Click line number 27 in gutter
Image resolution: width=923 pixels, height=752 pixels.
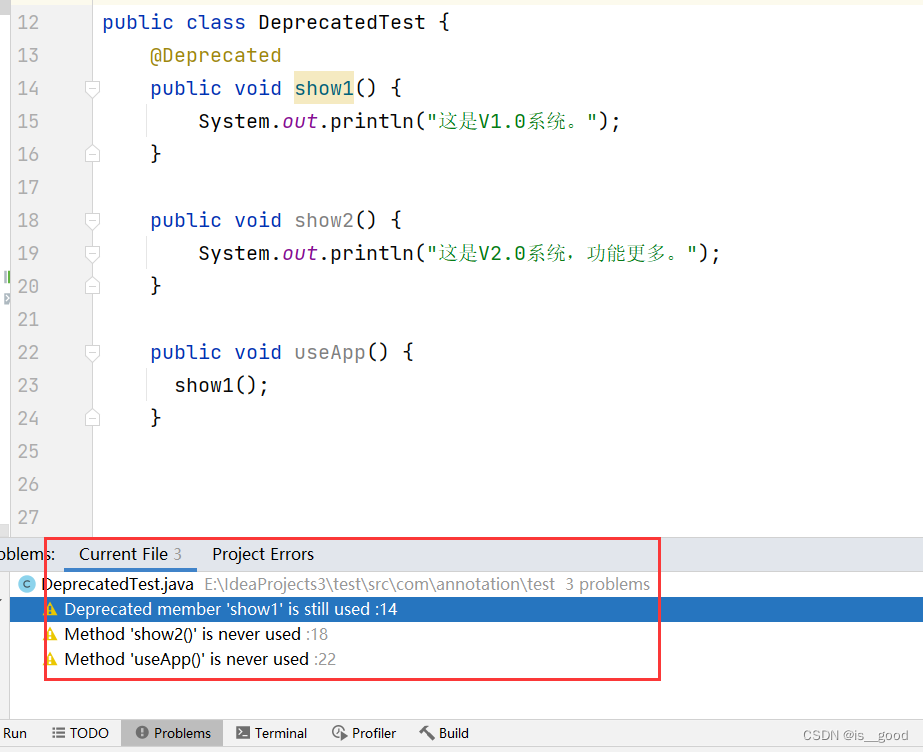(28, 518)
